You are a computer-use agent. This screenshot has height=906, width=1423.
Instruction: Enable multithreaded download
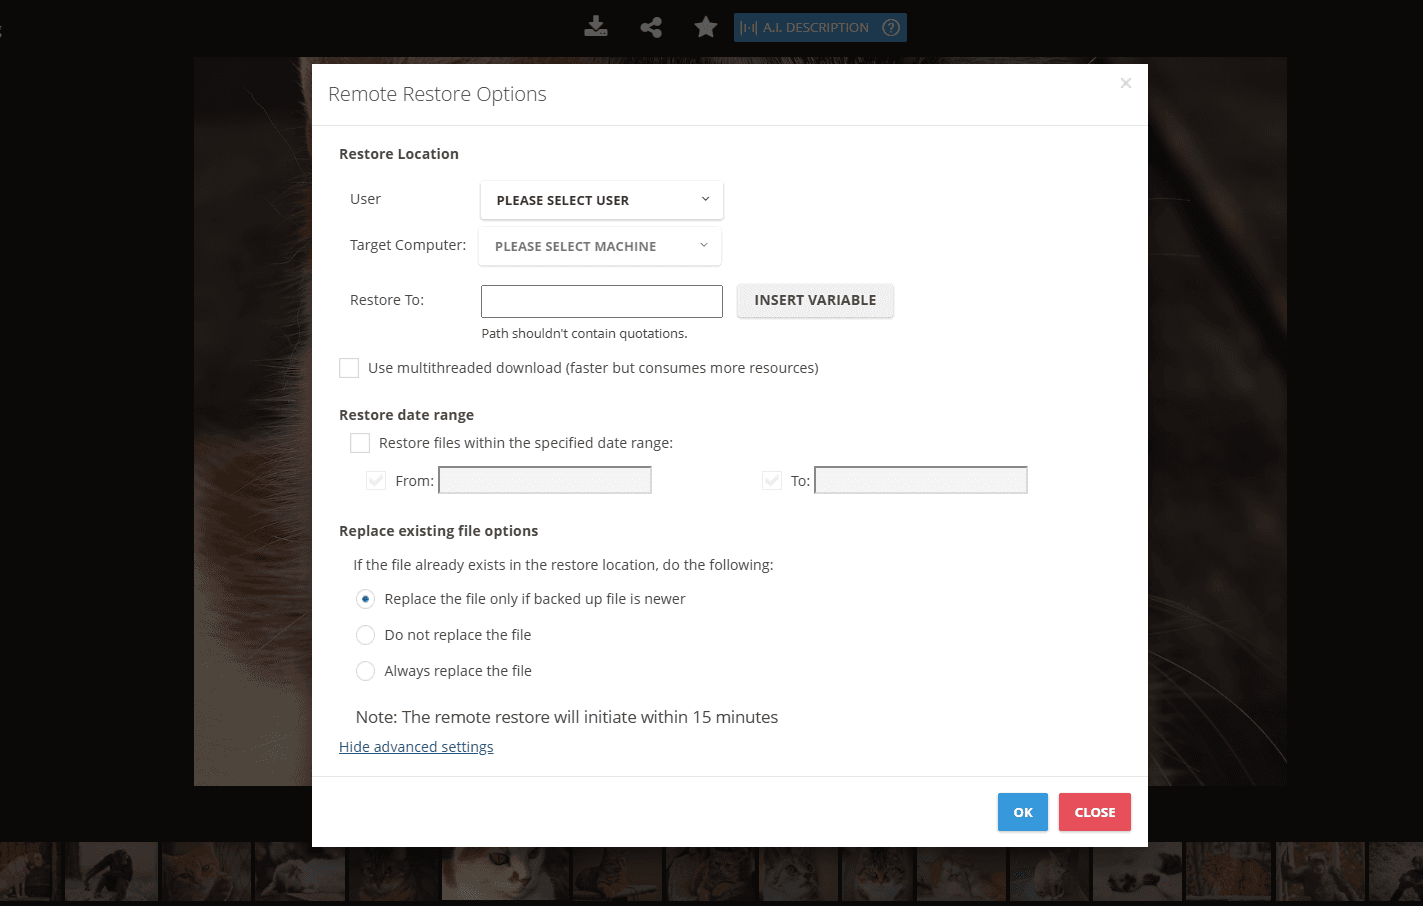349,368
